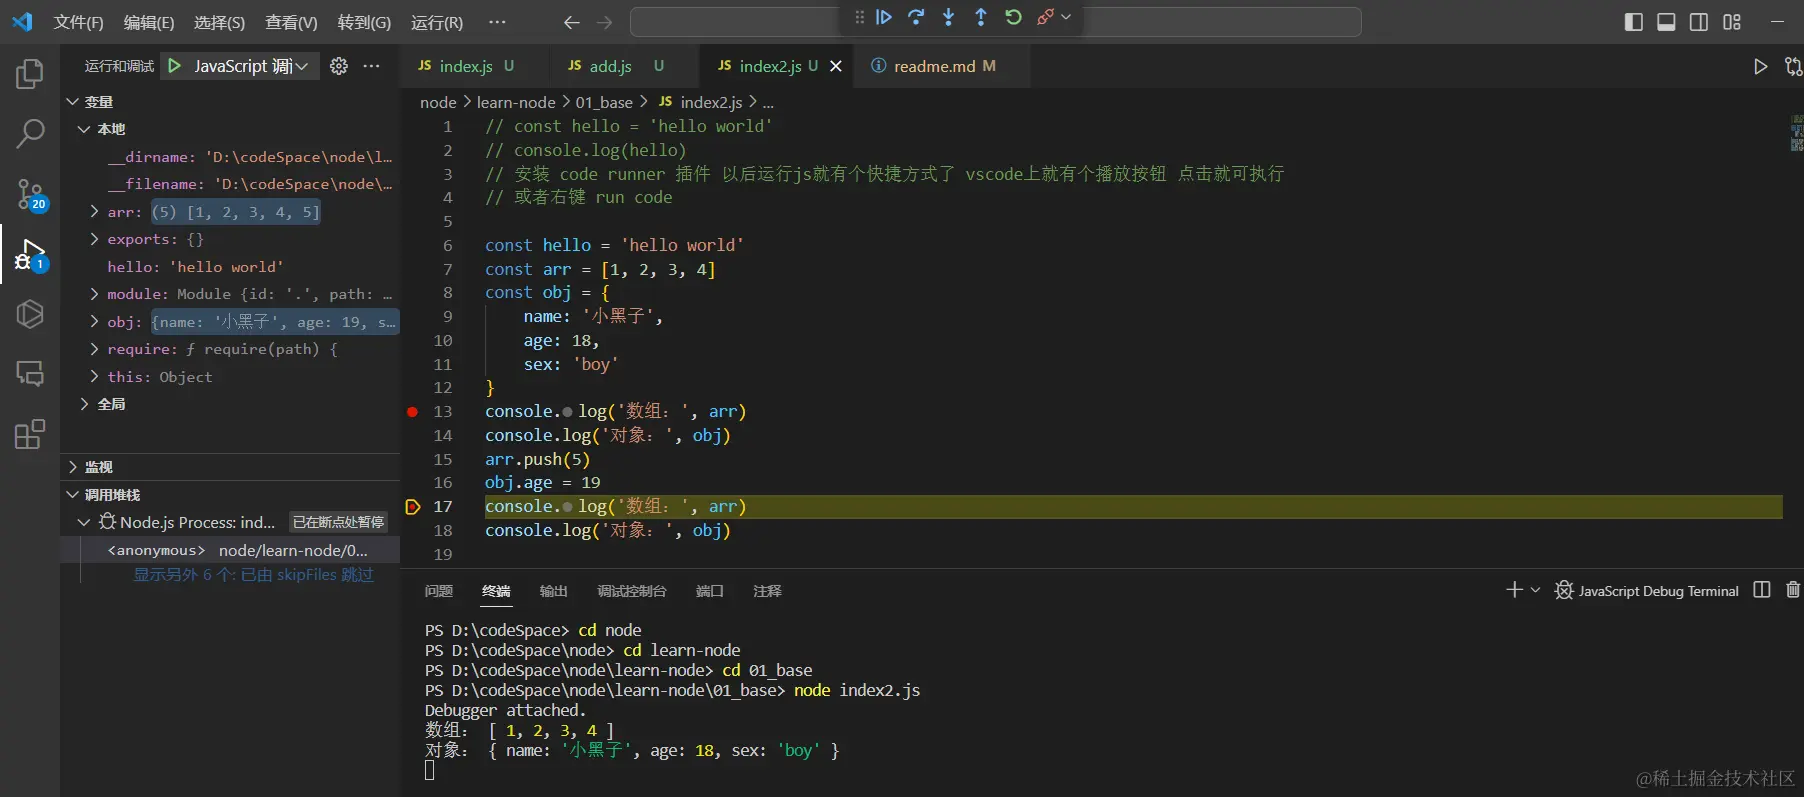Run the file with editor play button
This screenshot has width=1804, height=797.
click(x=1760, y=66)
